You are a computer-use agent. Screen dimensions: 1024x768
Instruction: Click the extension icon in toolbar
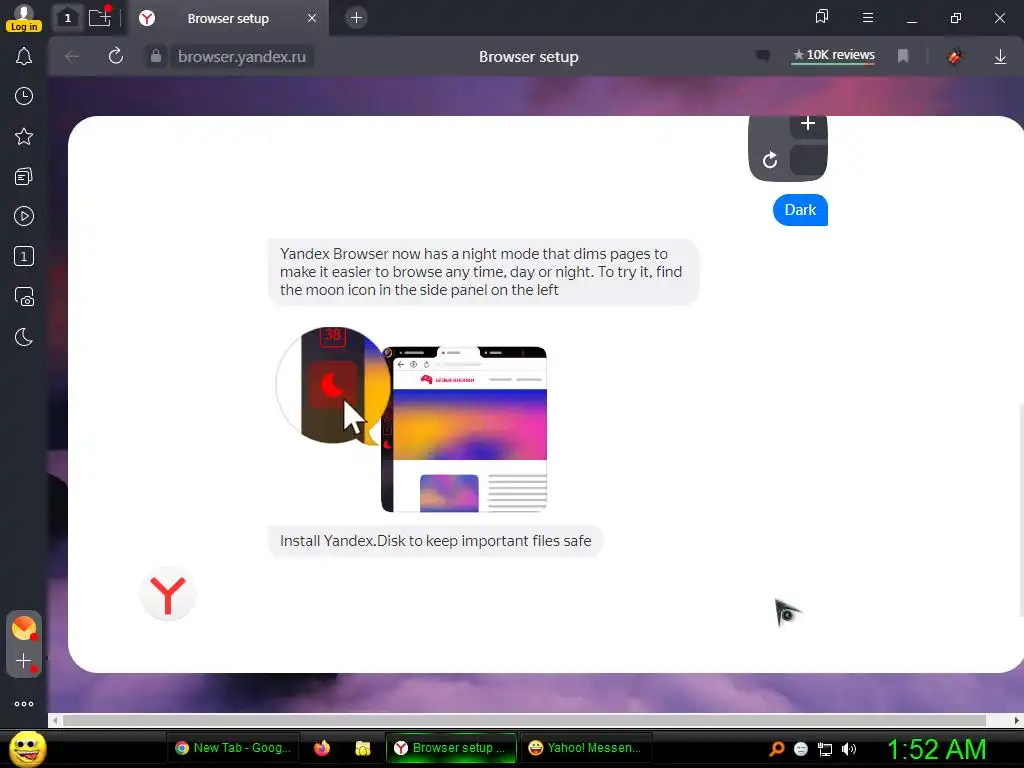[x=955, y=57]
